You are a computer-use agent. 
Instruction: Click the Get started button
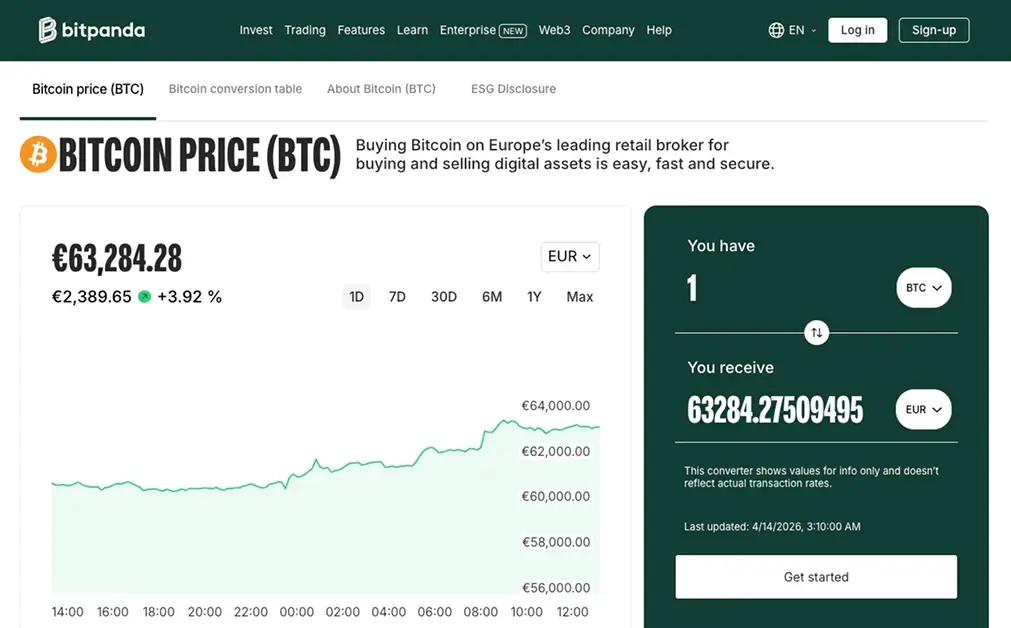(816, 576)
